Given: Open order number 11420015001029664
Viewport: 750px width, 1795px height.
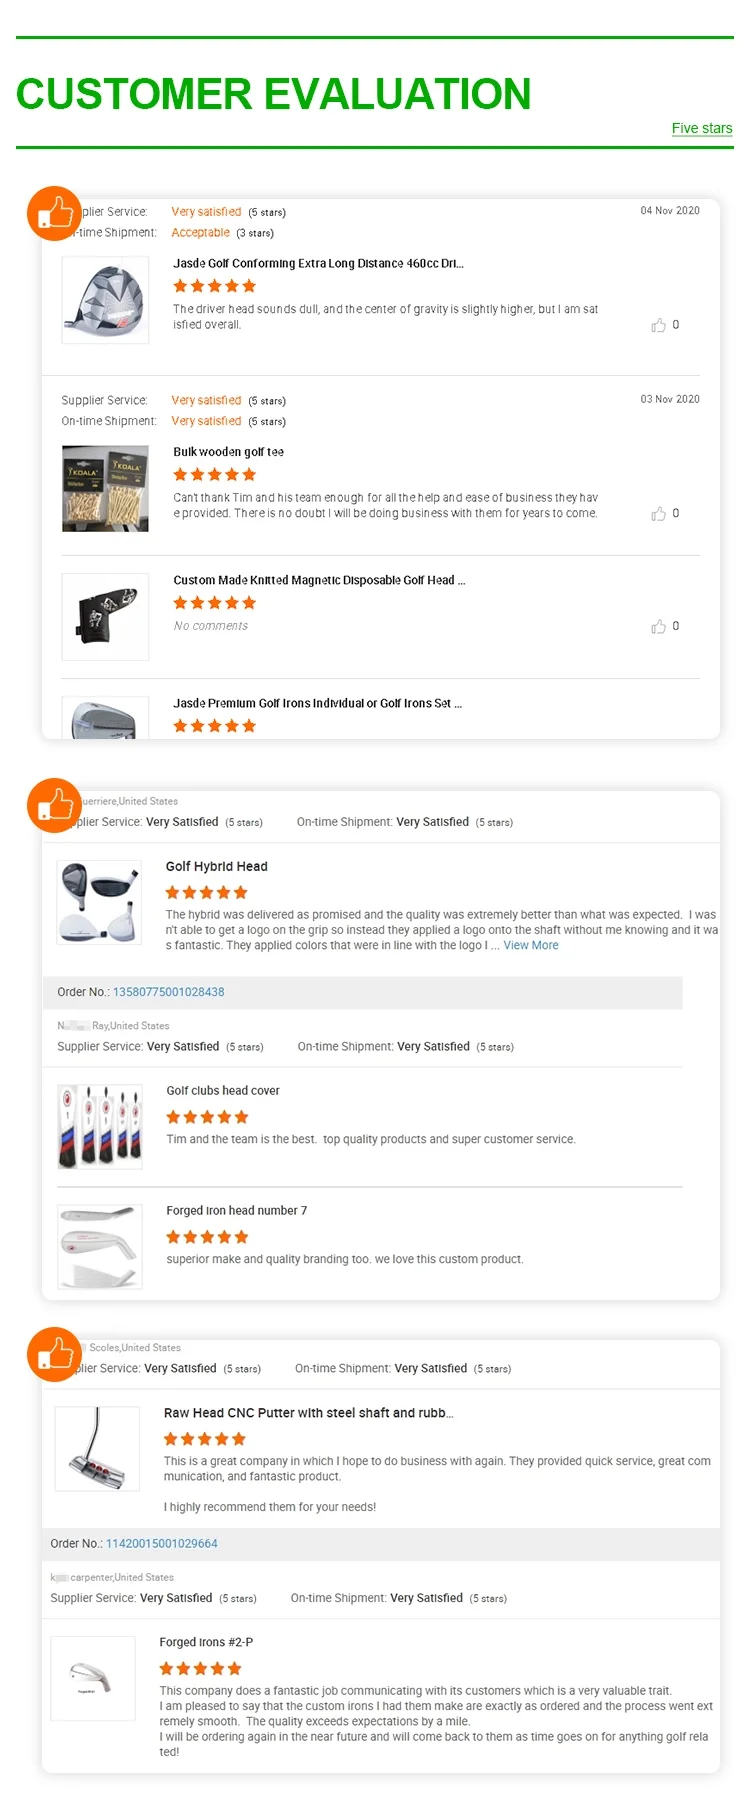Looking at the screenshot, I should (161, 1543).
